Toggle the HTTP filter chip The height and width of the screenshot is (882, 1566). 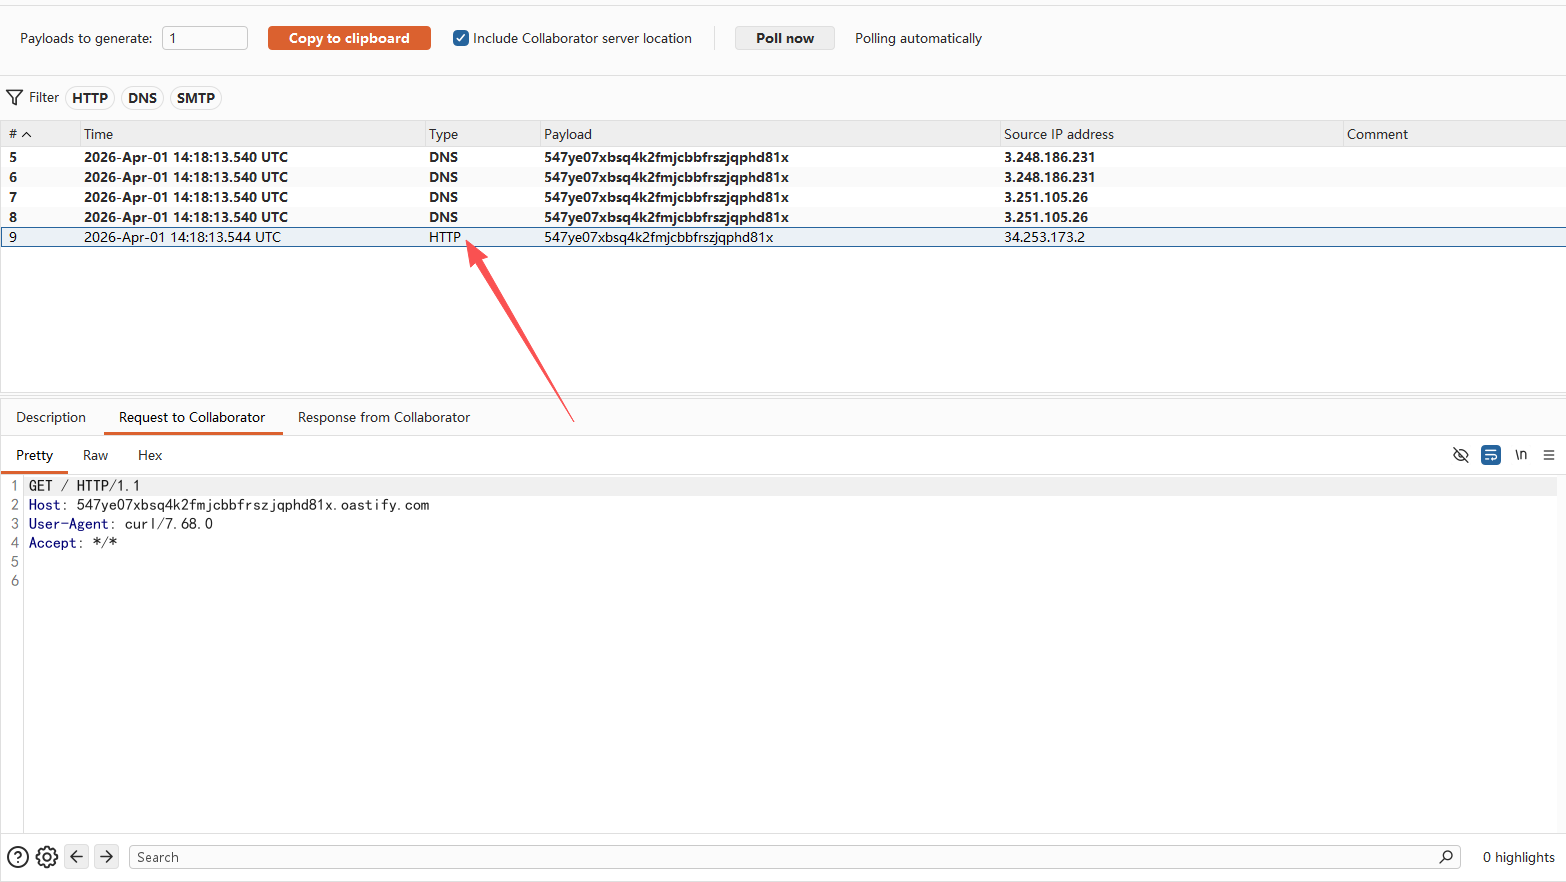click(90, 98)
